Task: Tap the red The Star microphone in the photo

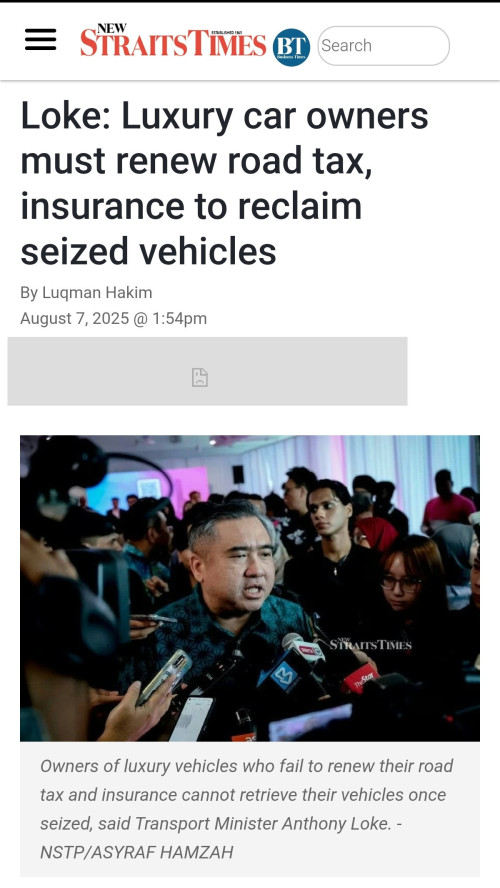Action: [x=359, y=678]
